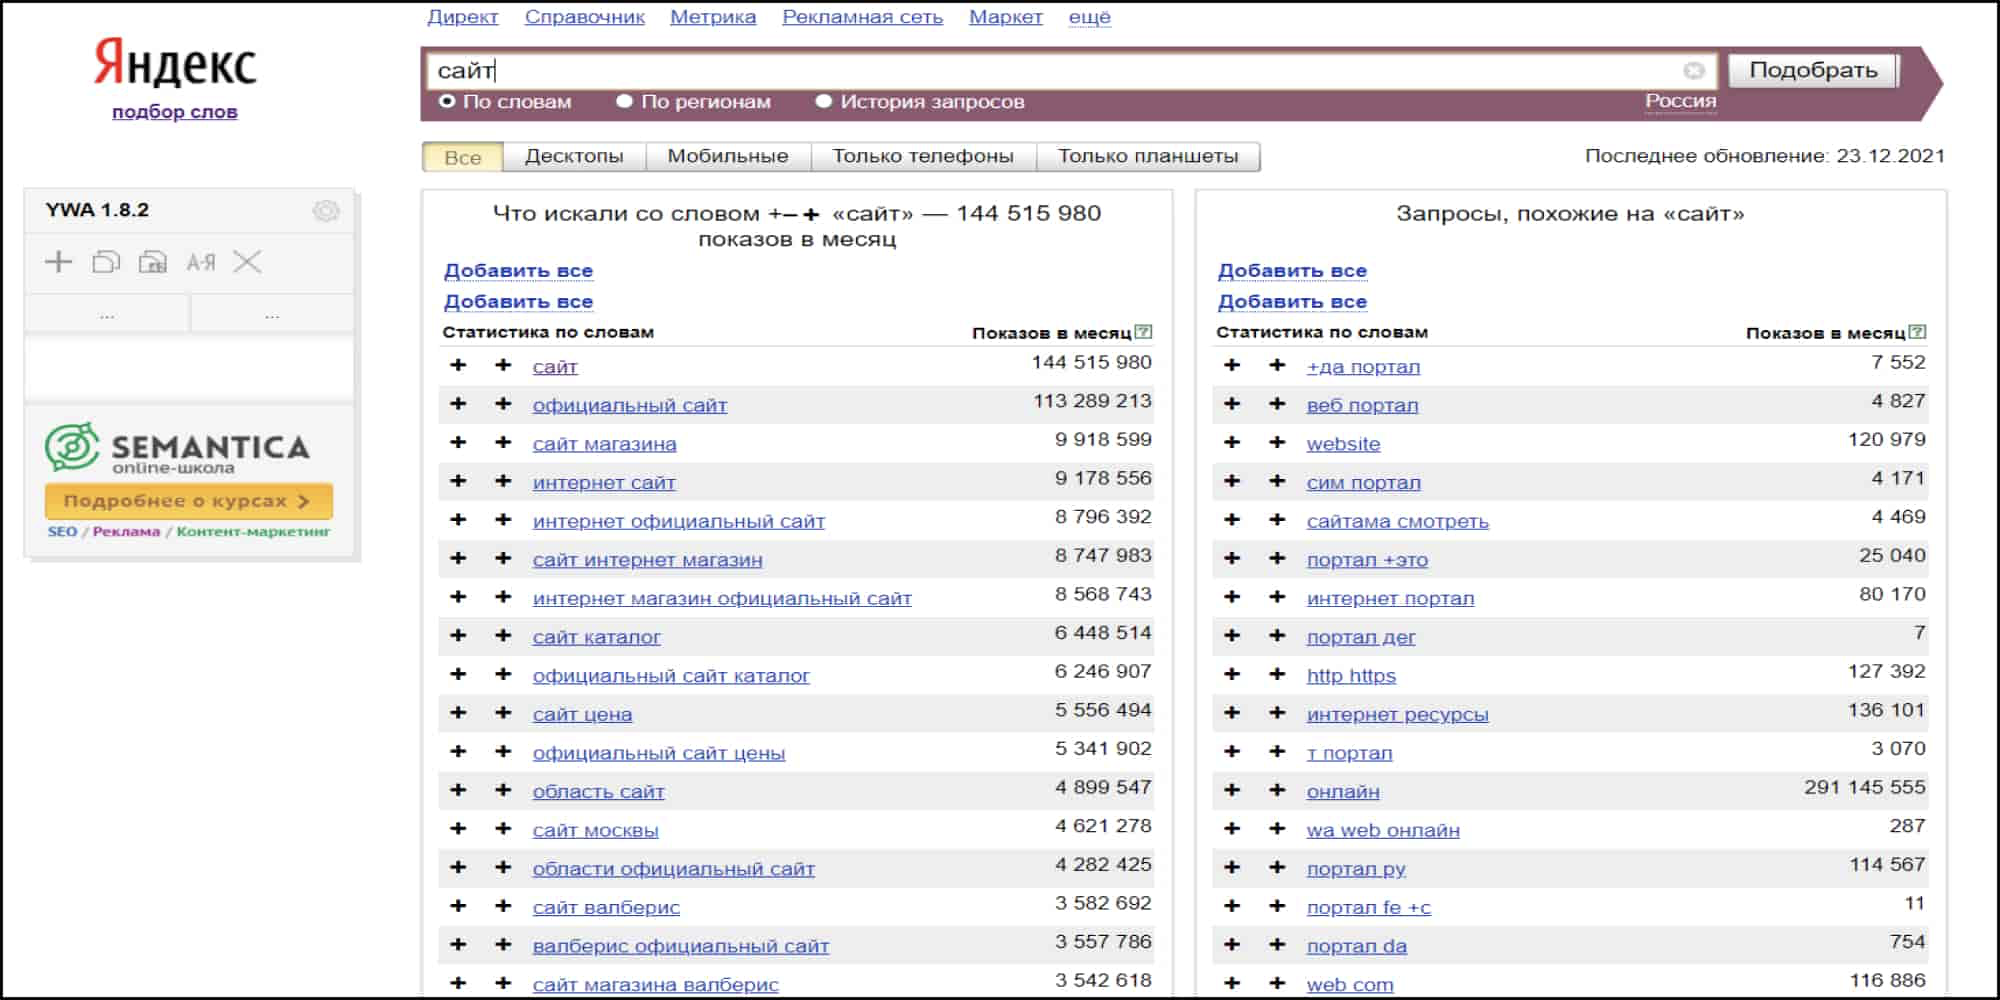Click the second plus beside 'портал ру'
Screen dimensions: 2000x1000
point(1277,868)
